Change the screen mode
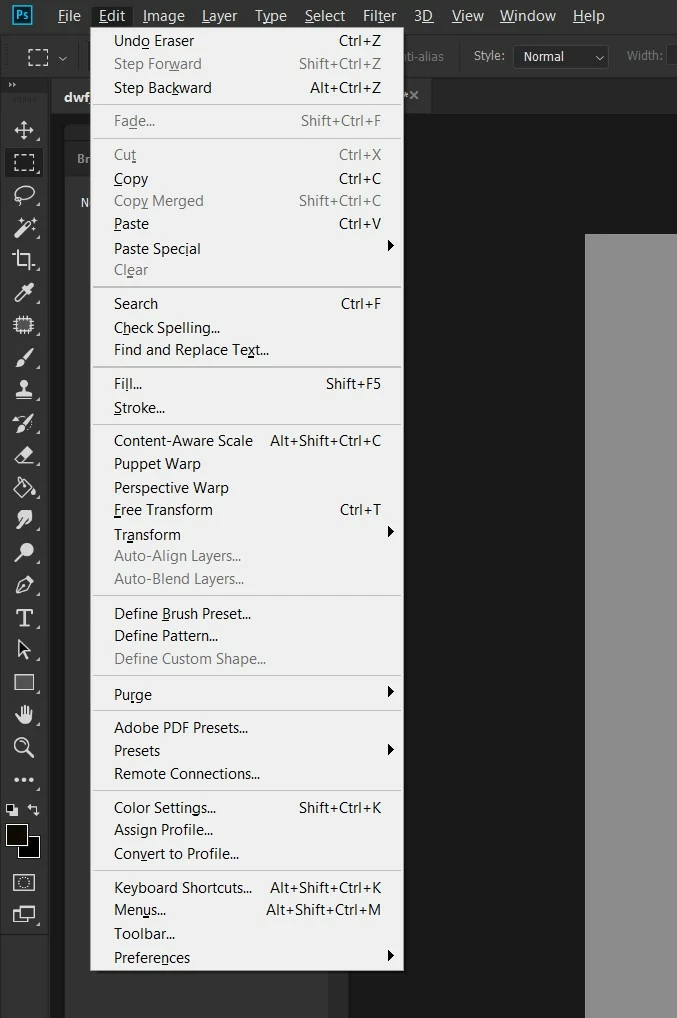Image resolution: width=677 pixels, height=1018 pixels. (x=24, y=914)
